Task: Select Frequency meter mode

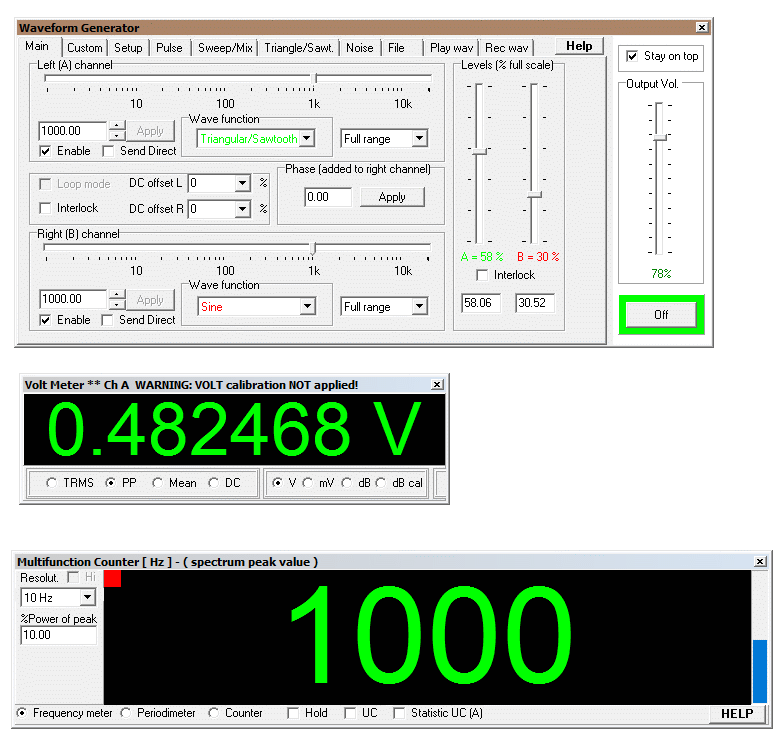Action: coord(21,713)
